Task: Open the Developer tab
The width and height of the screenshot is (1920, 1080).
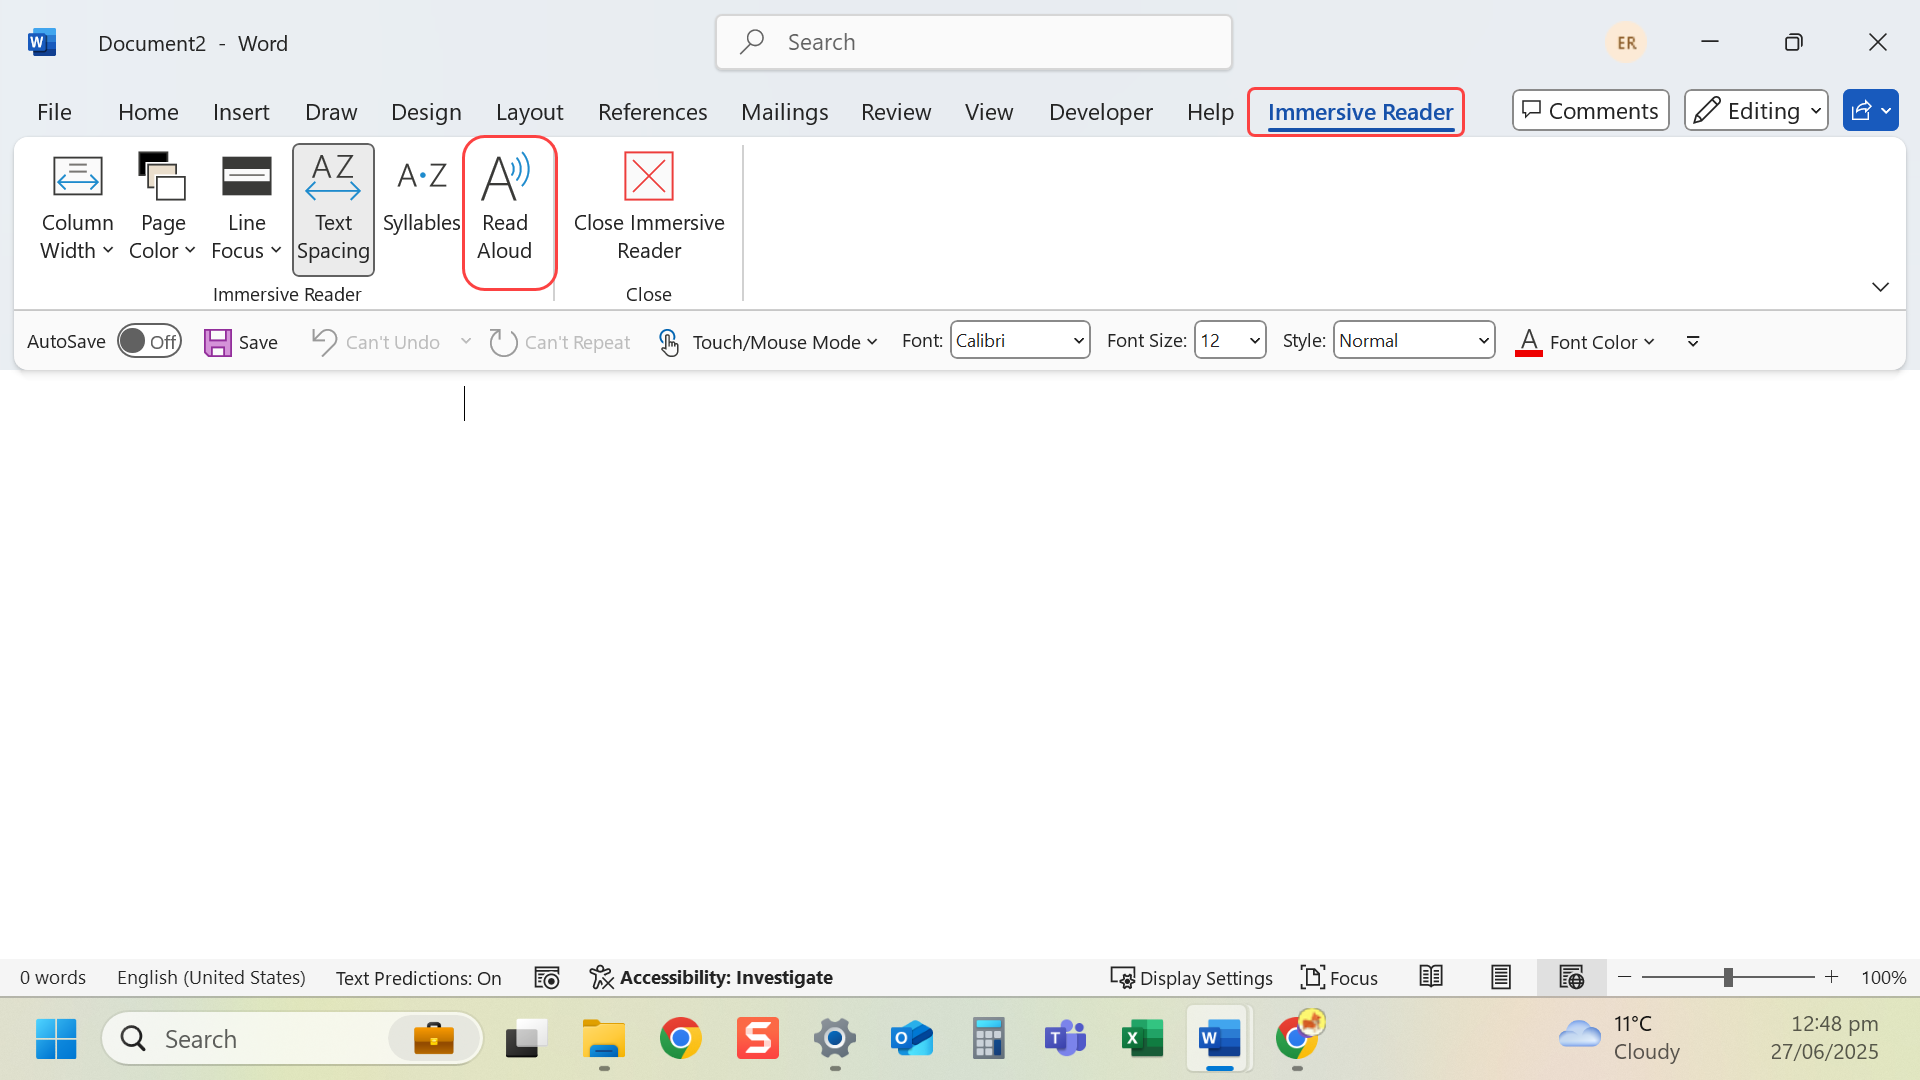Action: coord(1100,111)
